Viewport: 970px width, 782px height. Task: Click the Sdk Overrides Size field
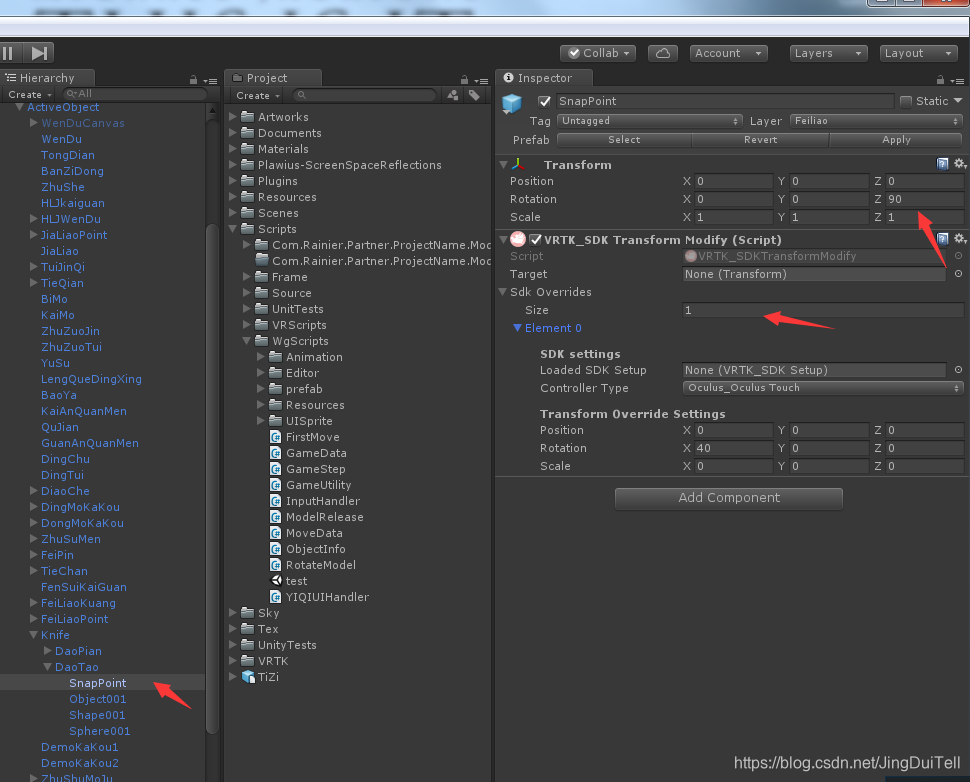tap(823, 310)
